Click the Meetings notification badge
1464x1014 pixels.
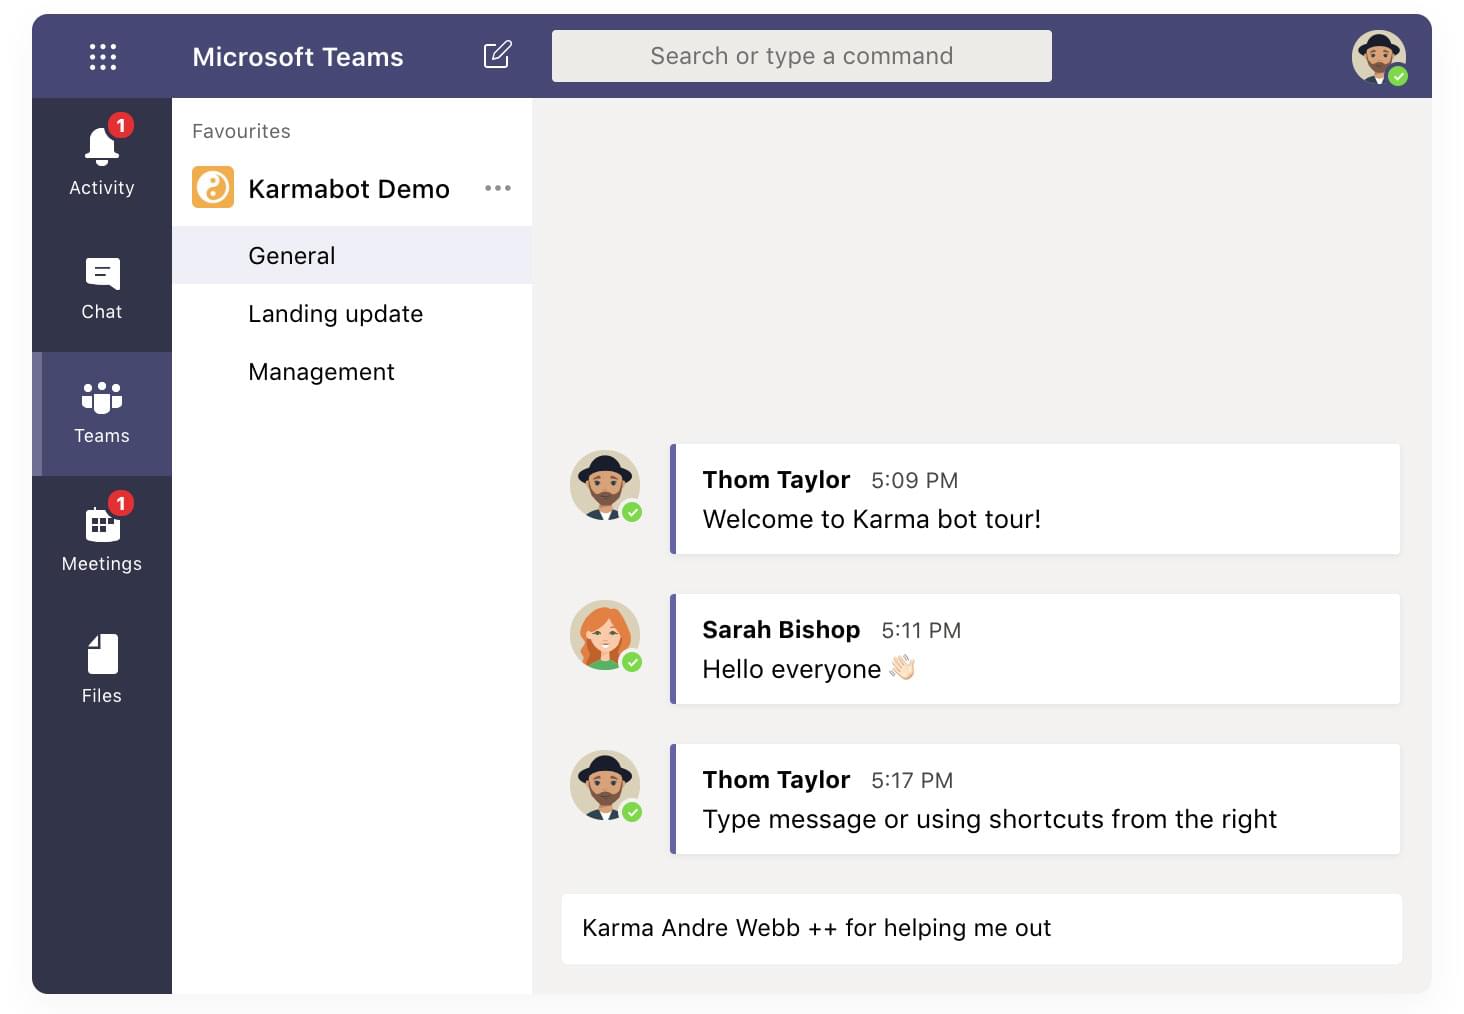pyautogui.click(x=121, y=503)
